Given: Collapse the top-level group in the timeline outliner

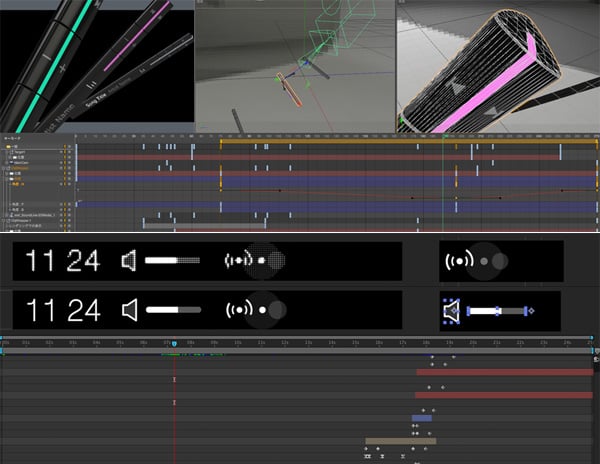Looking at the screenshot, I should (x=3, y=146).
